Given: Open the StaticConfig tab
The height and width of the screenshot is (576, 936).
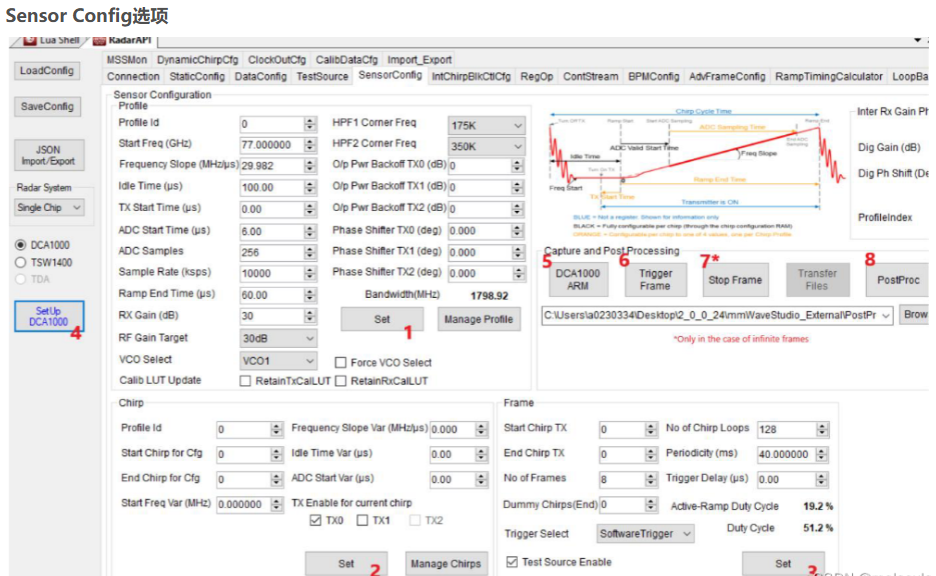Looking at the screenshot, I should 197,76.
